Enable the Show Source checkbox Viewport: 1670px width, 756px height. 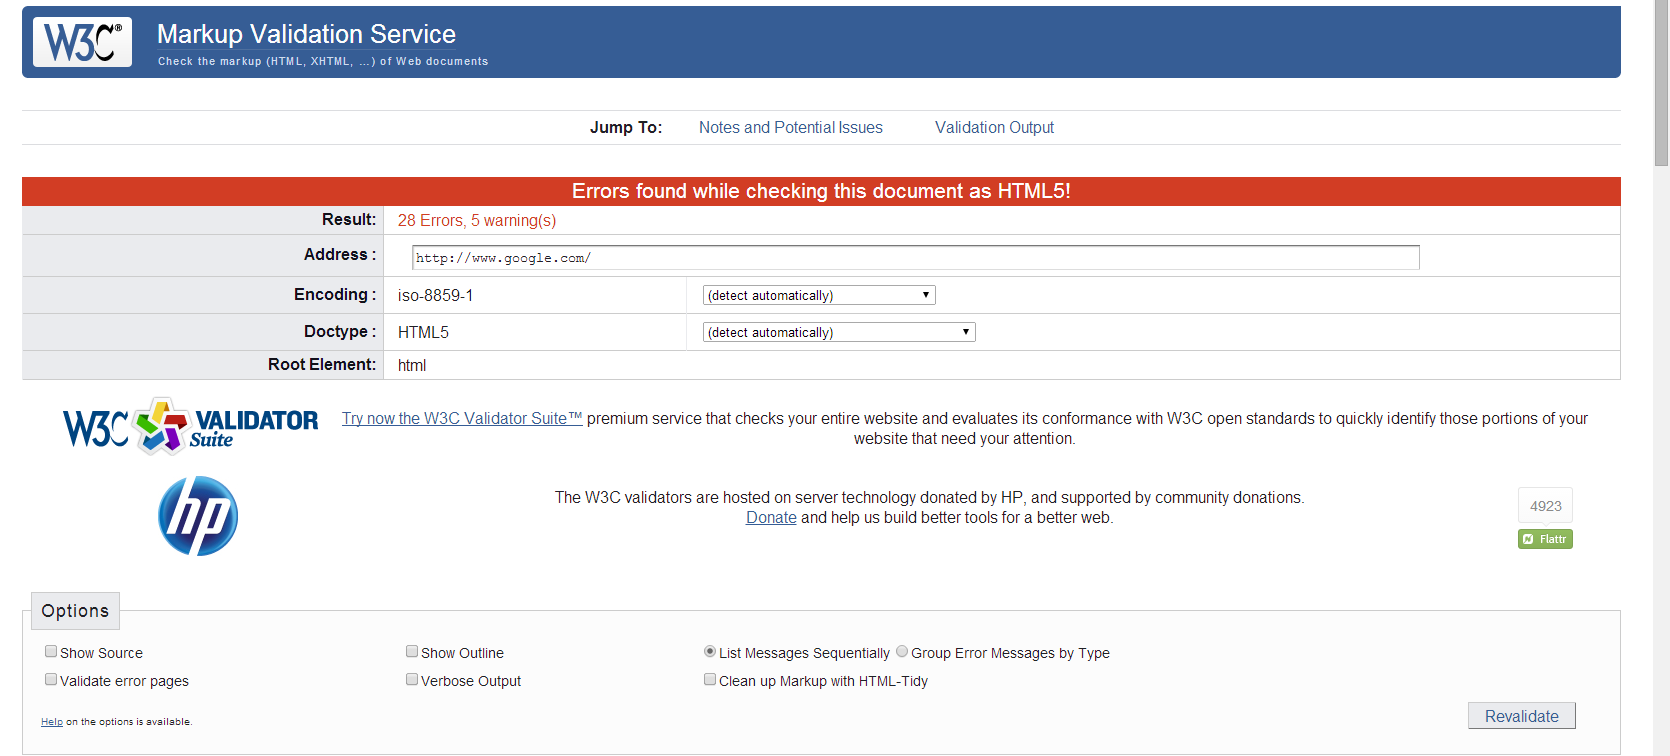click(51, 651)
